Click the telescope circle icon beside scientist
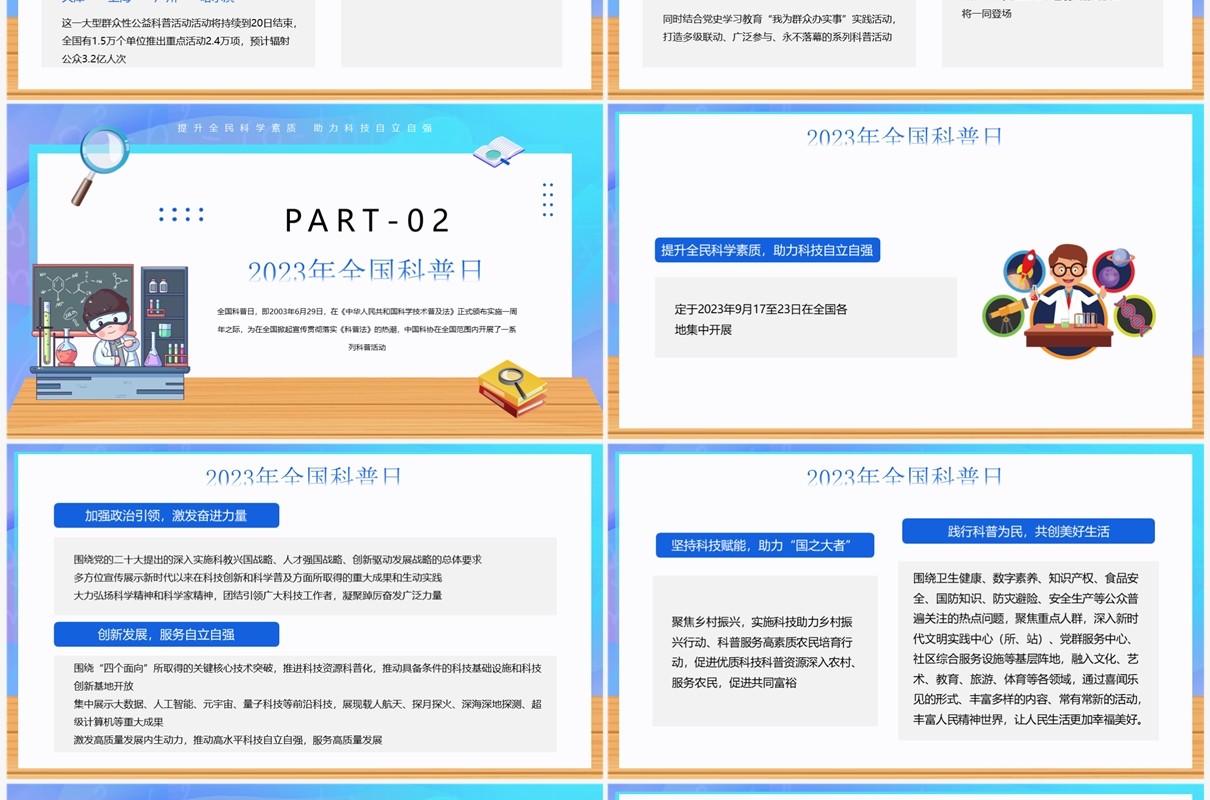 [x=1003, y=316]
